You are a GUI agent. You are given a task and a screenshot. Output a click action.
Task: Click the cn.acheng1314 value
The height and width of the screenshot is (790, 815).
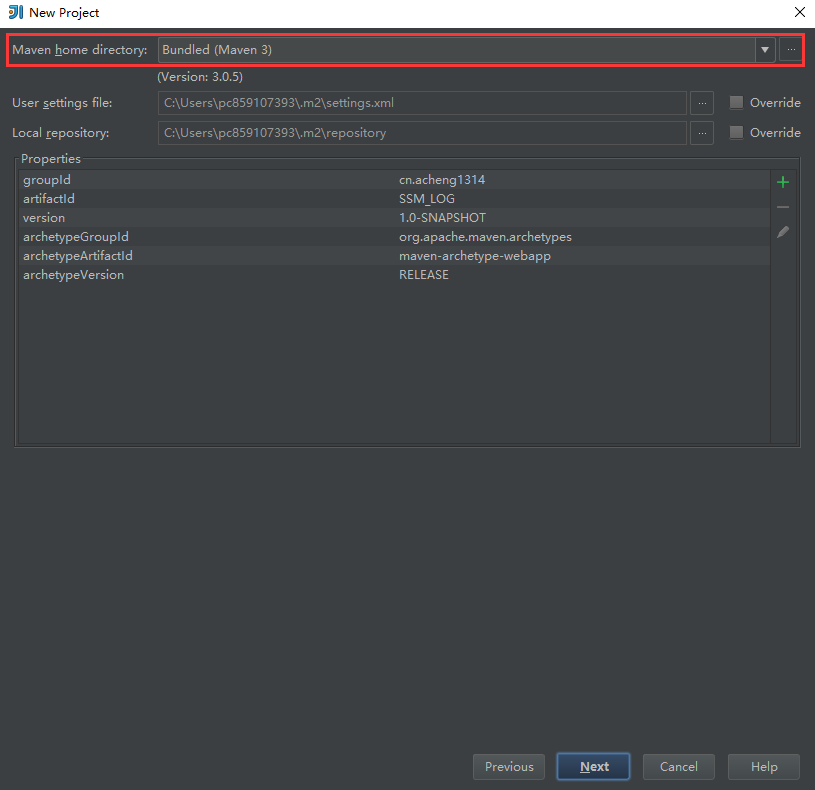(442, 180)
